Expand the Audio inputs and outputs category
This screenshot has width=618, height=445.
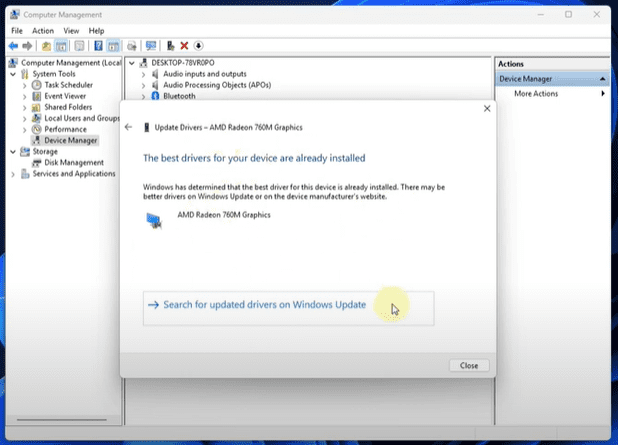[143, 74]
